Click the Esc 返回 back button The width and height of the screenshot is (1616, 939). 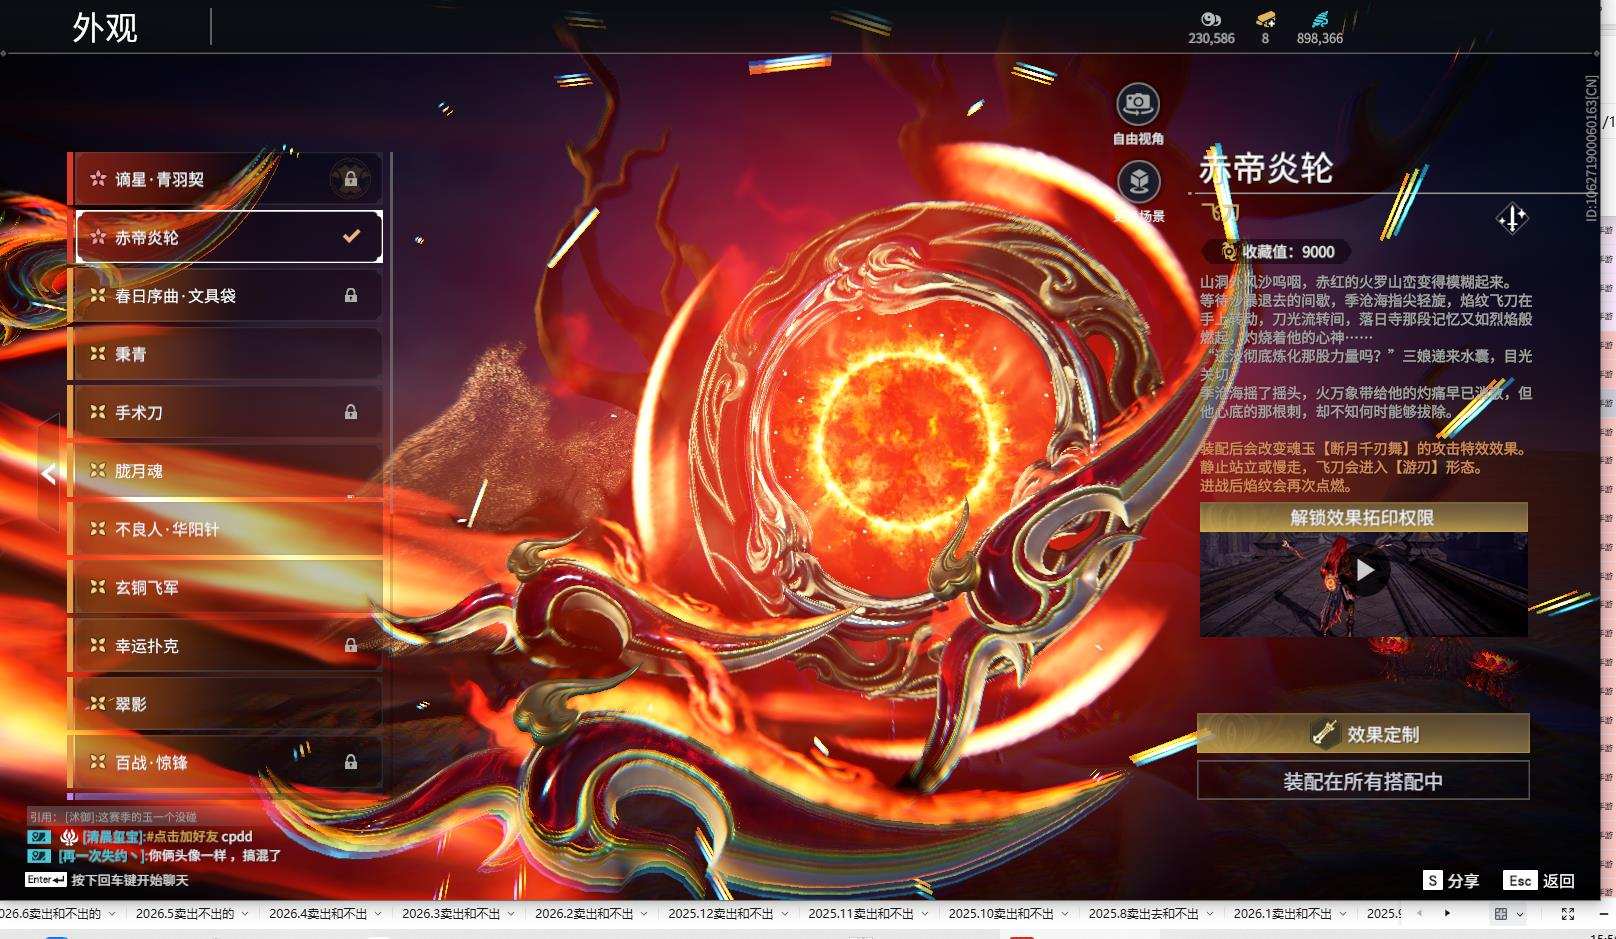(x=1539, y=881)
